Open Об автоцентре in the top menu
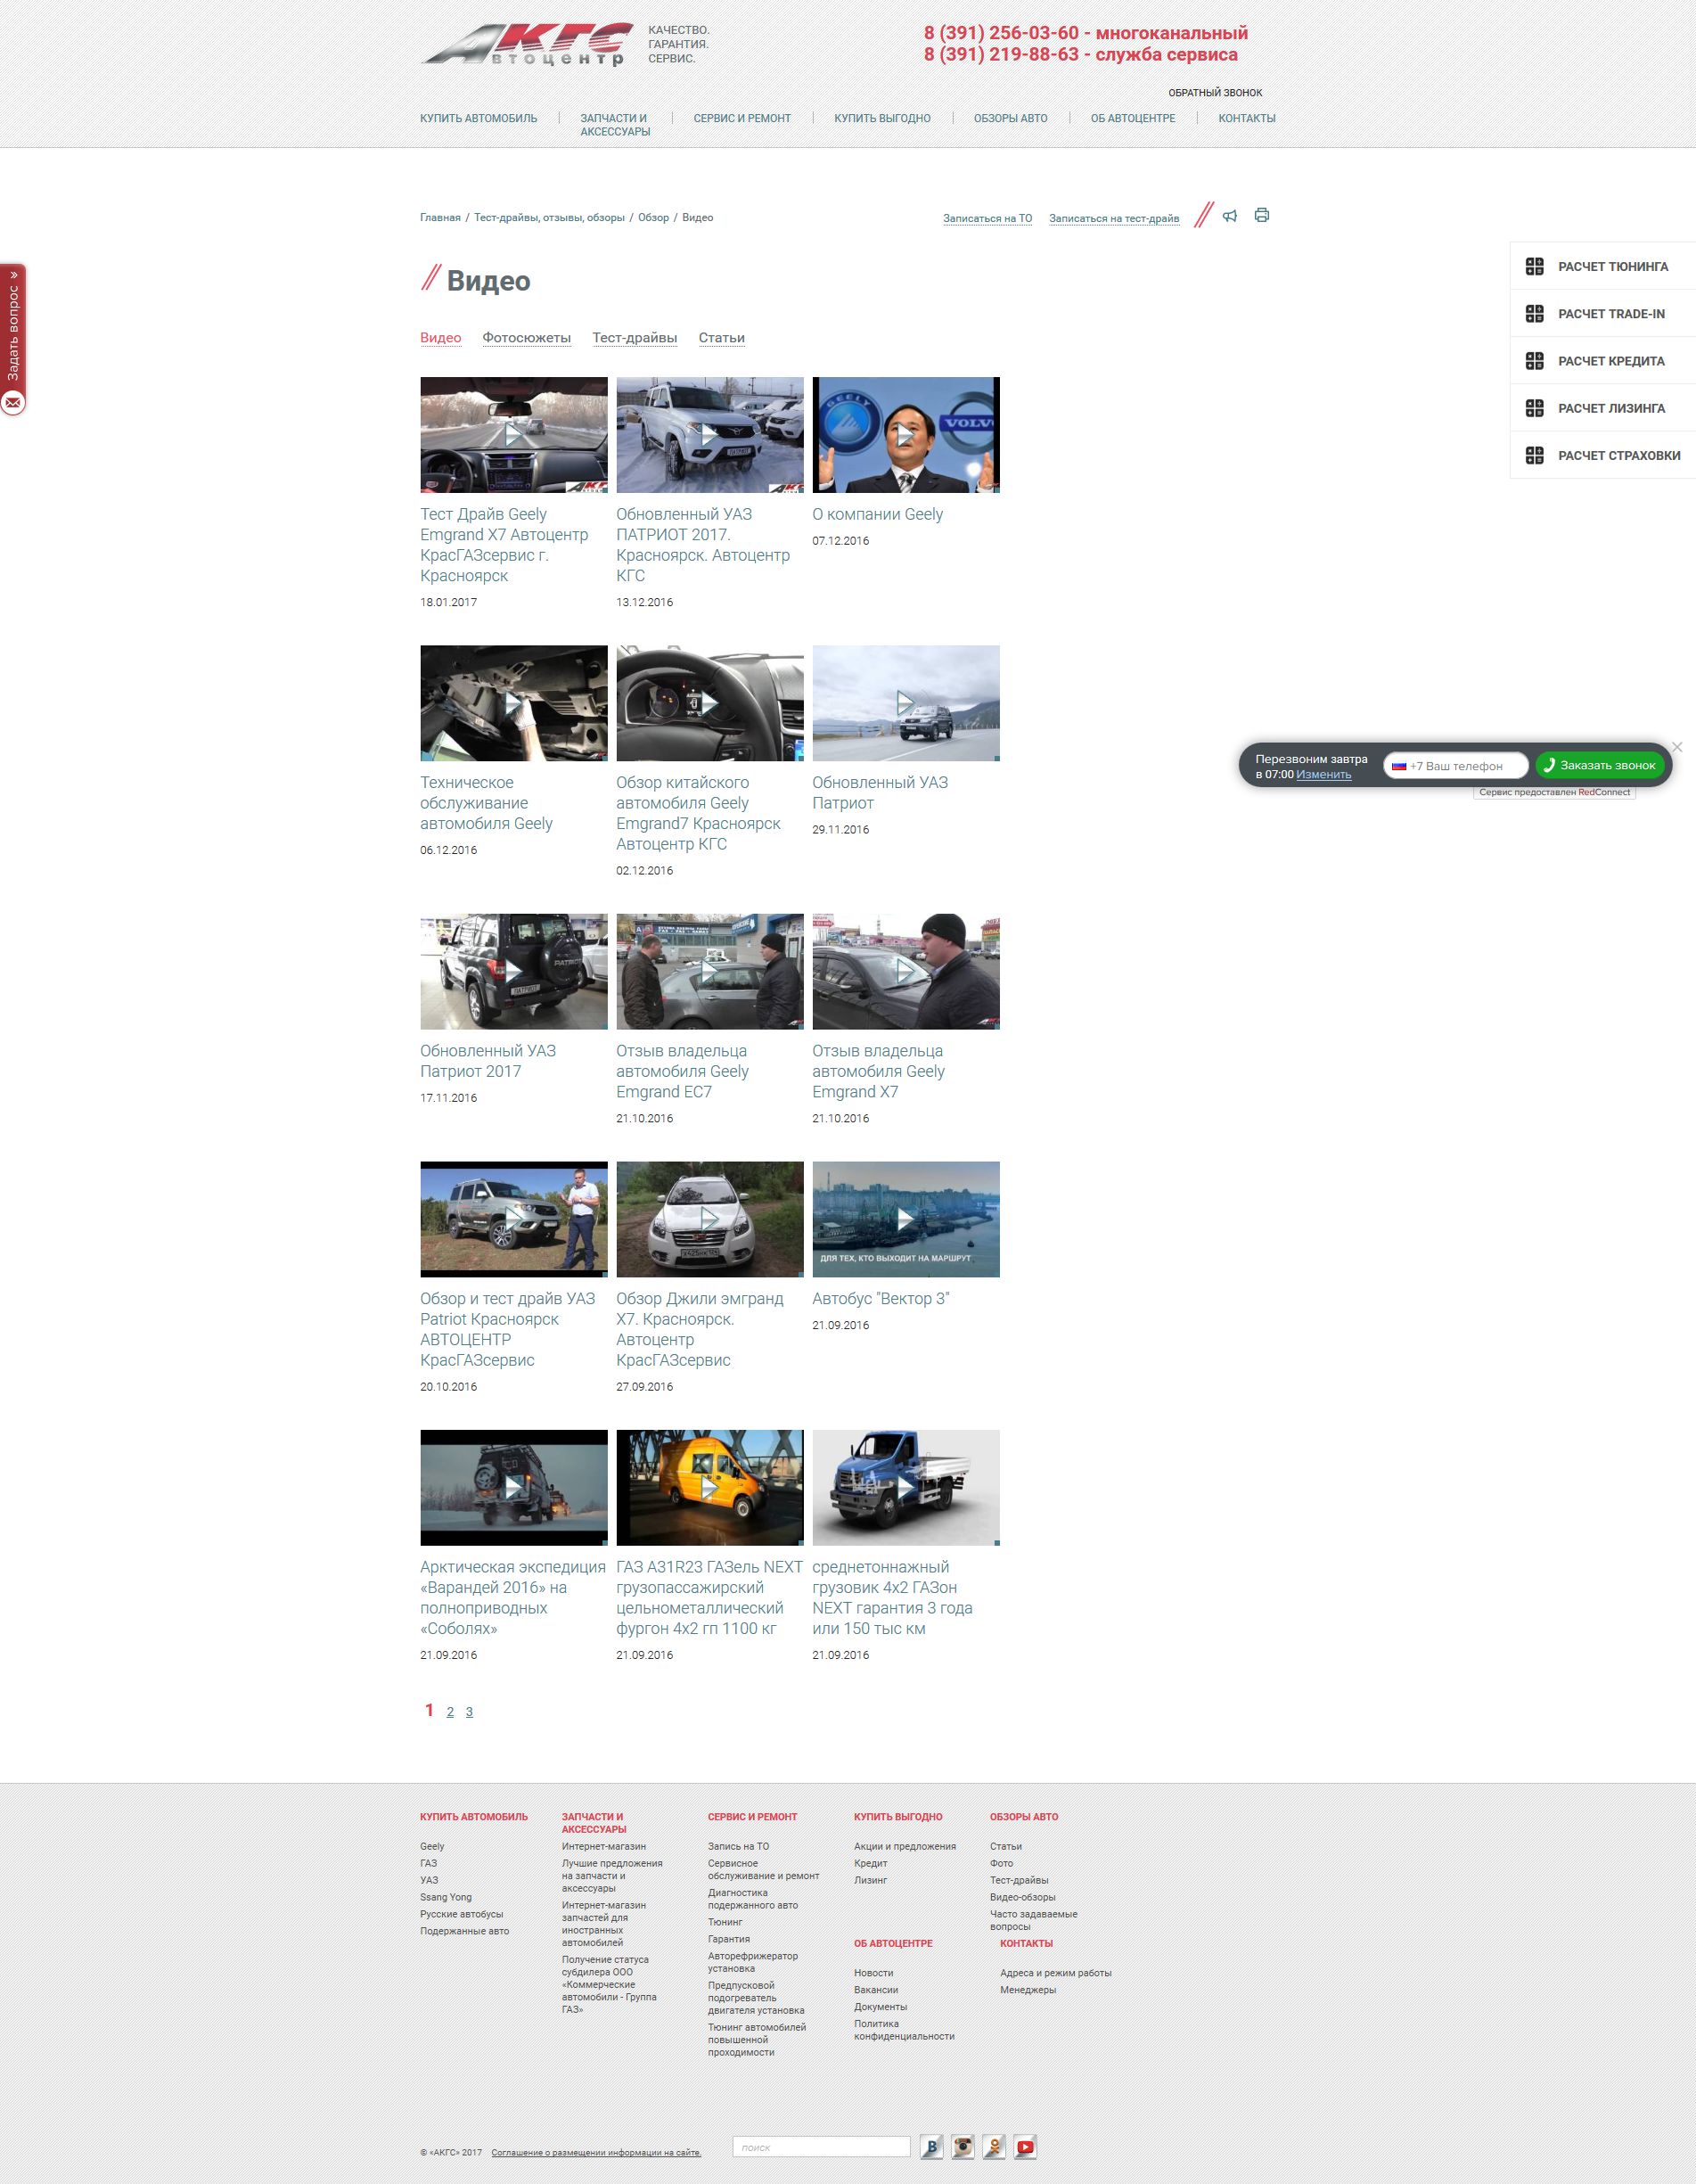 1133,118
